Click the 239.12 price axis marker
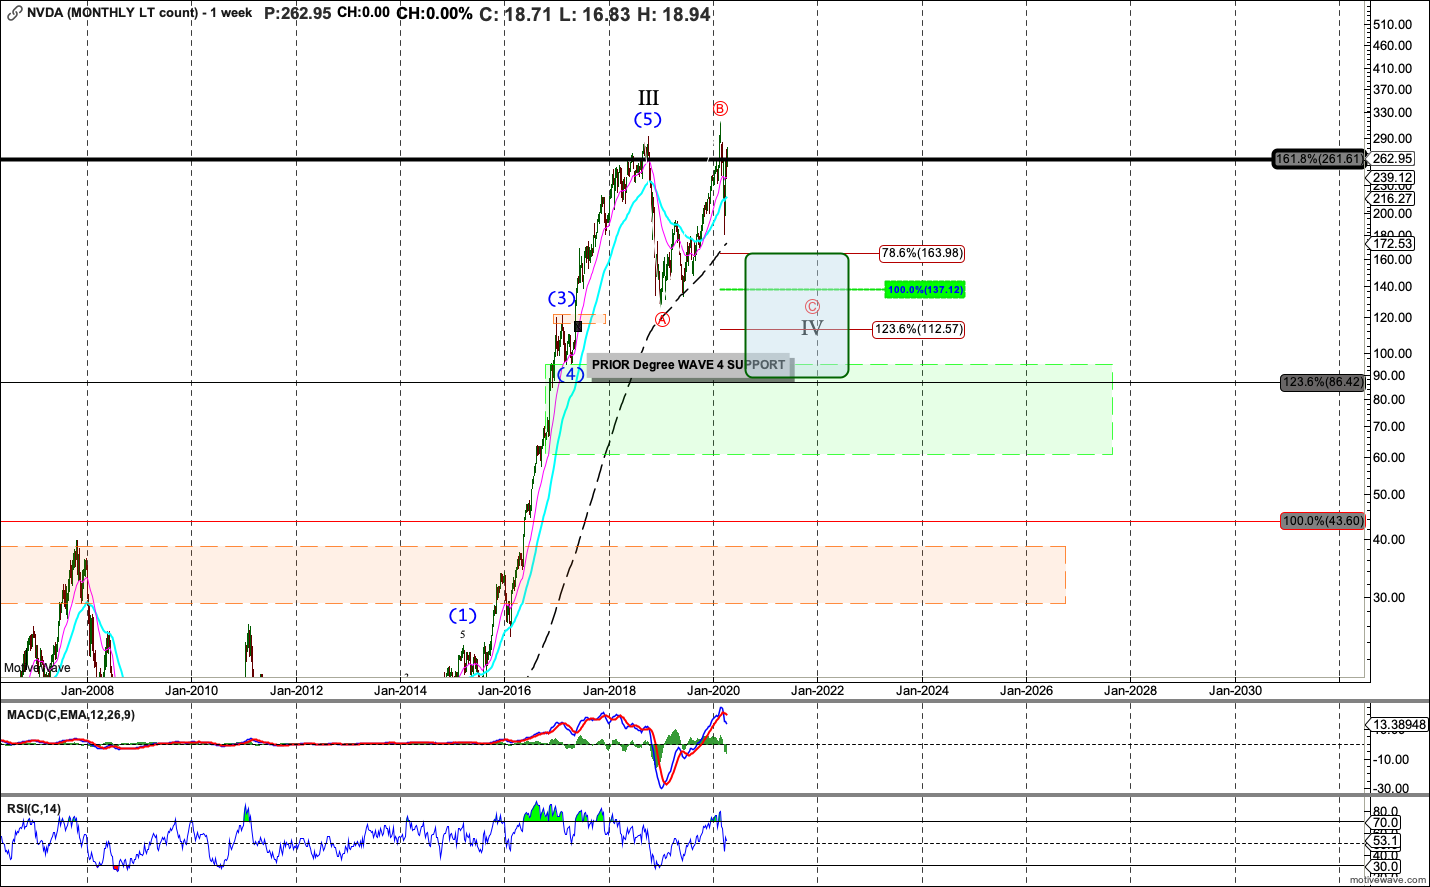Screen dimensions: 1430x887 point(1392,178)
